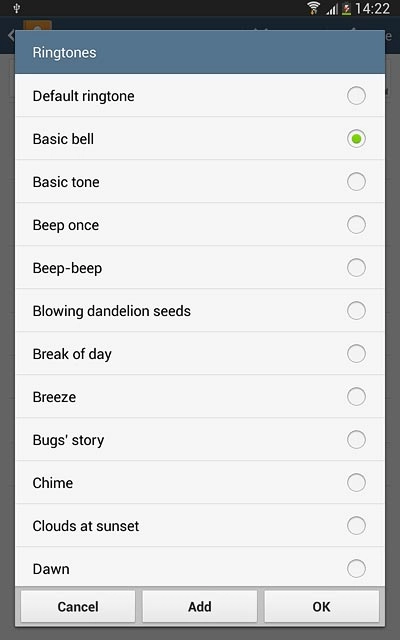Select the Basic bell radio button
The width and height of the screenshot is (400, 640).
[356, 139]
